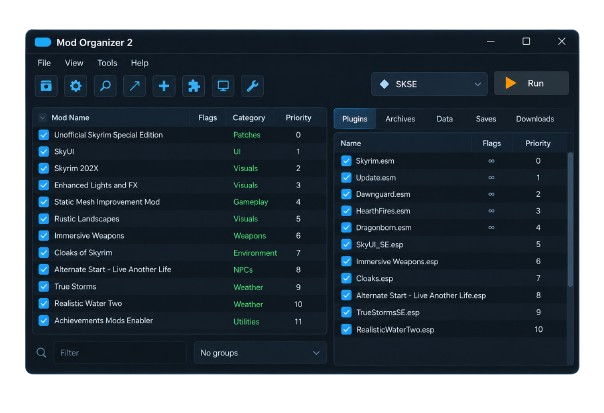Click the Environment category of Cloaks
604x413 pixels.
click(255, 253)
